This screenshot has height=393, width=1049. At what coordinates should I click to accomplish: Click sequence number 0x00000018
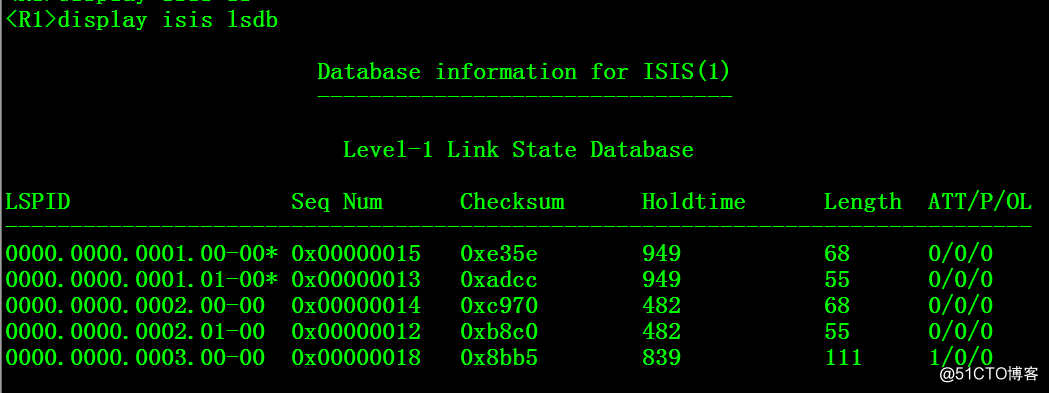[x=356, y=358]
